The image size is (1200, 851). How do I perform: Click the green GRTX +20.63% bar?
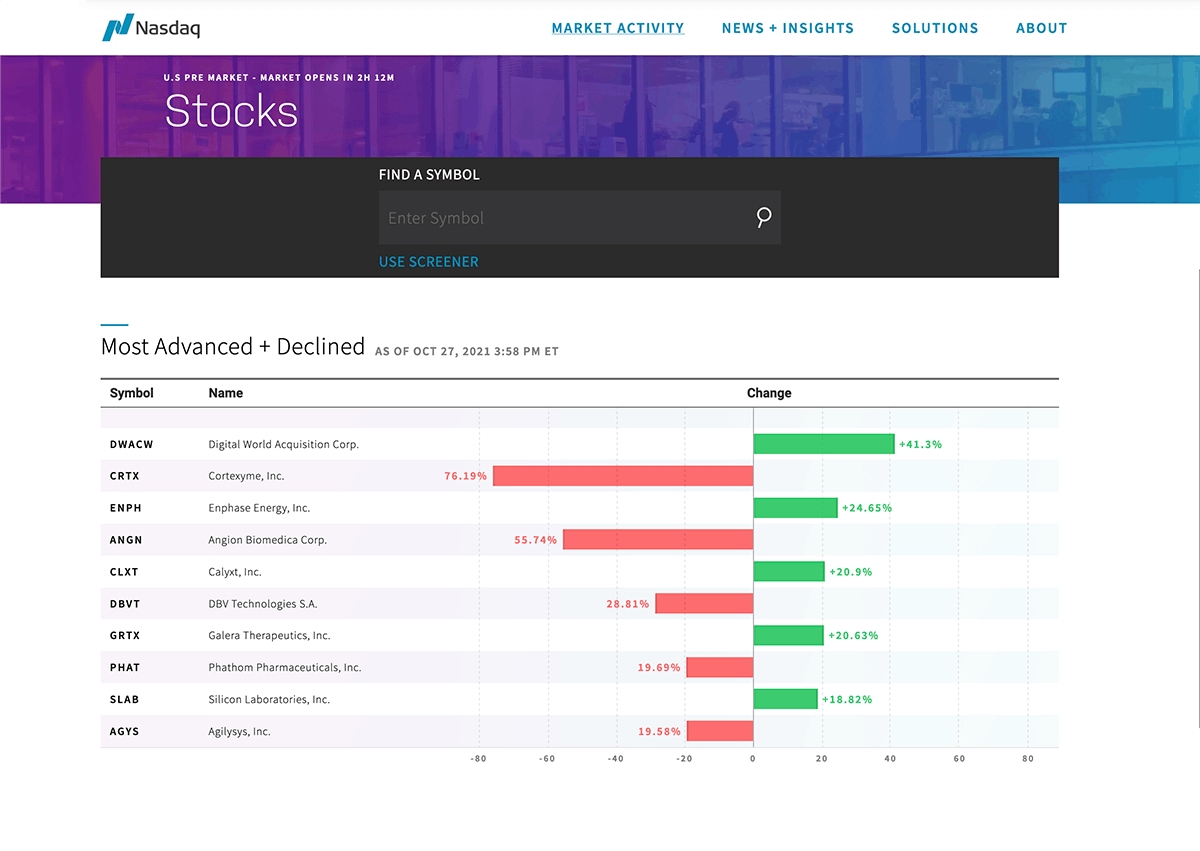(x=789, y=635)
